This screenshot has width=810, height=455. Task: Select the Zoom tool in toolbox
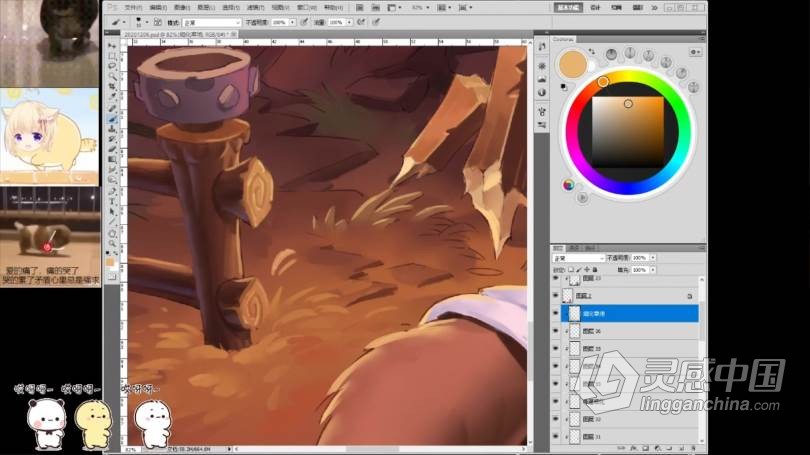pos(112,243)
